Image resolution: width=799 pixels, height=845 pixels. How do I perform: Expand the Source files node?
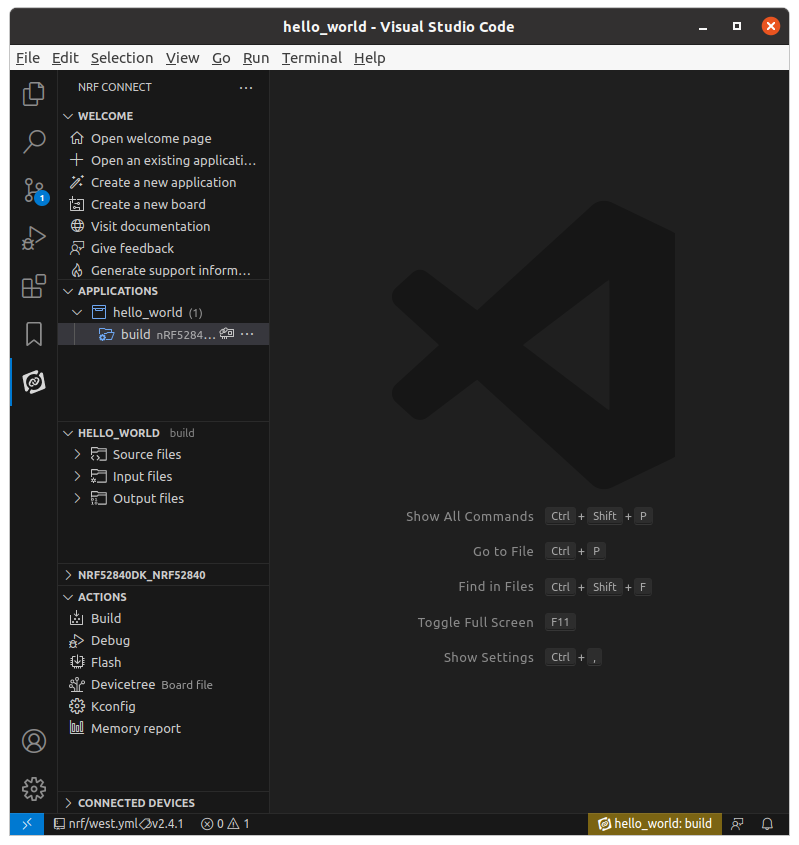77,455
